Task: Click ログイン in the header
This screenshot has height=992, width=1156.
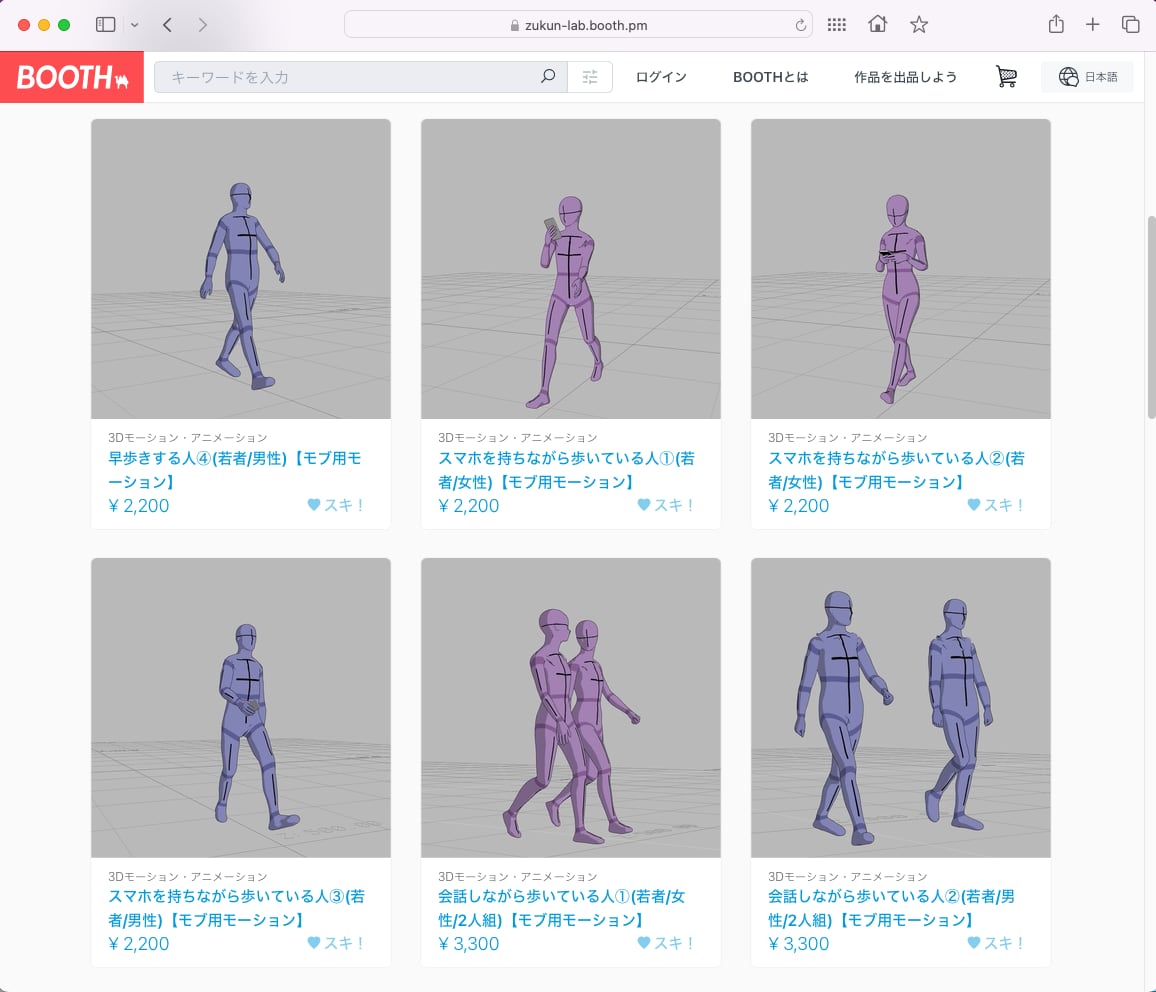Action: [x=661, y=77]
